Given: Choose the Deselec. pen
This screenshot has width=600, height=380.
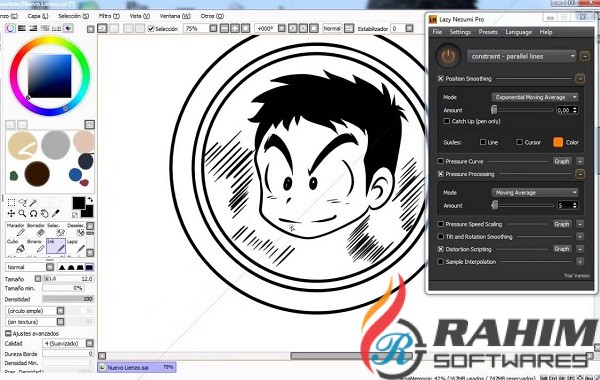Looking at the screenshot, I should click(x=76, y=230).
